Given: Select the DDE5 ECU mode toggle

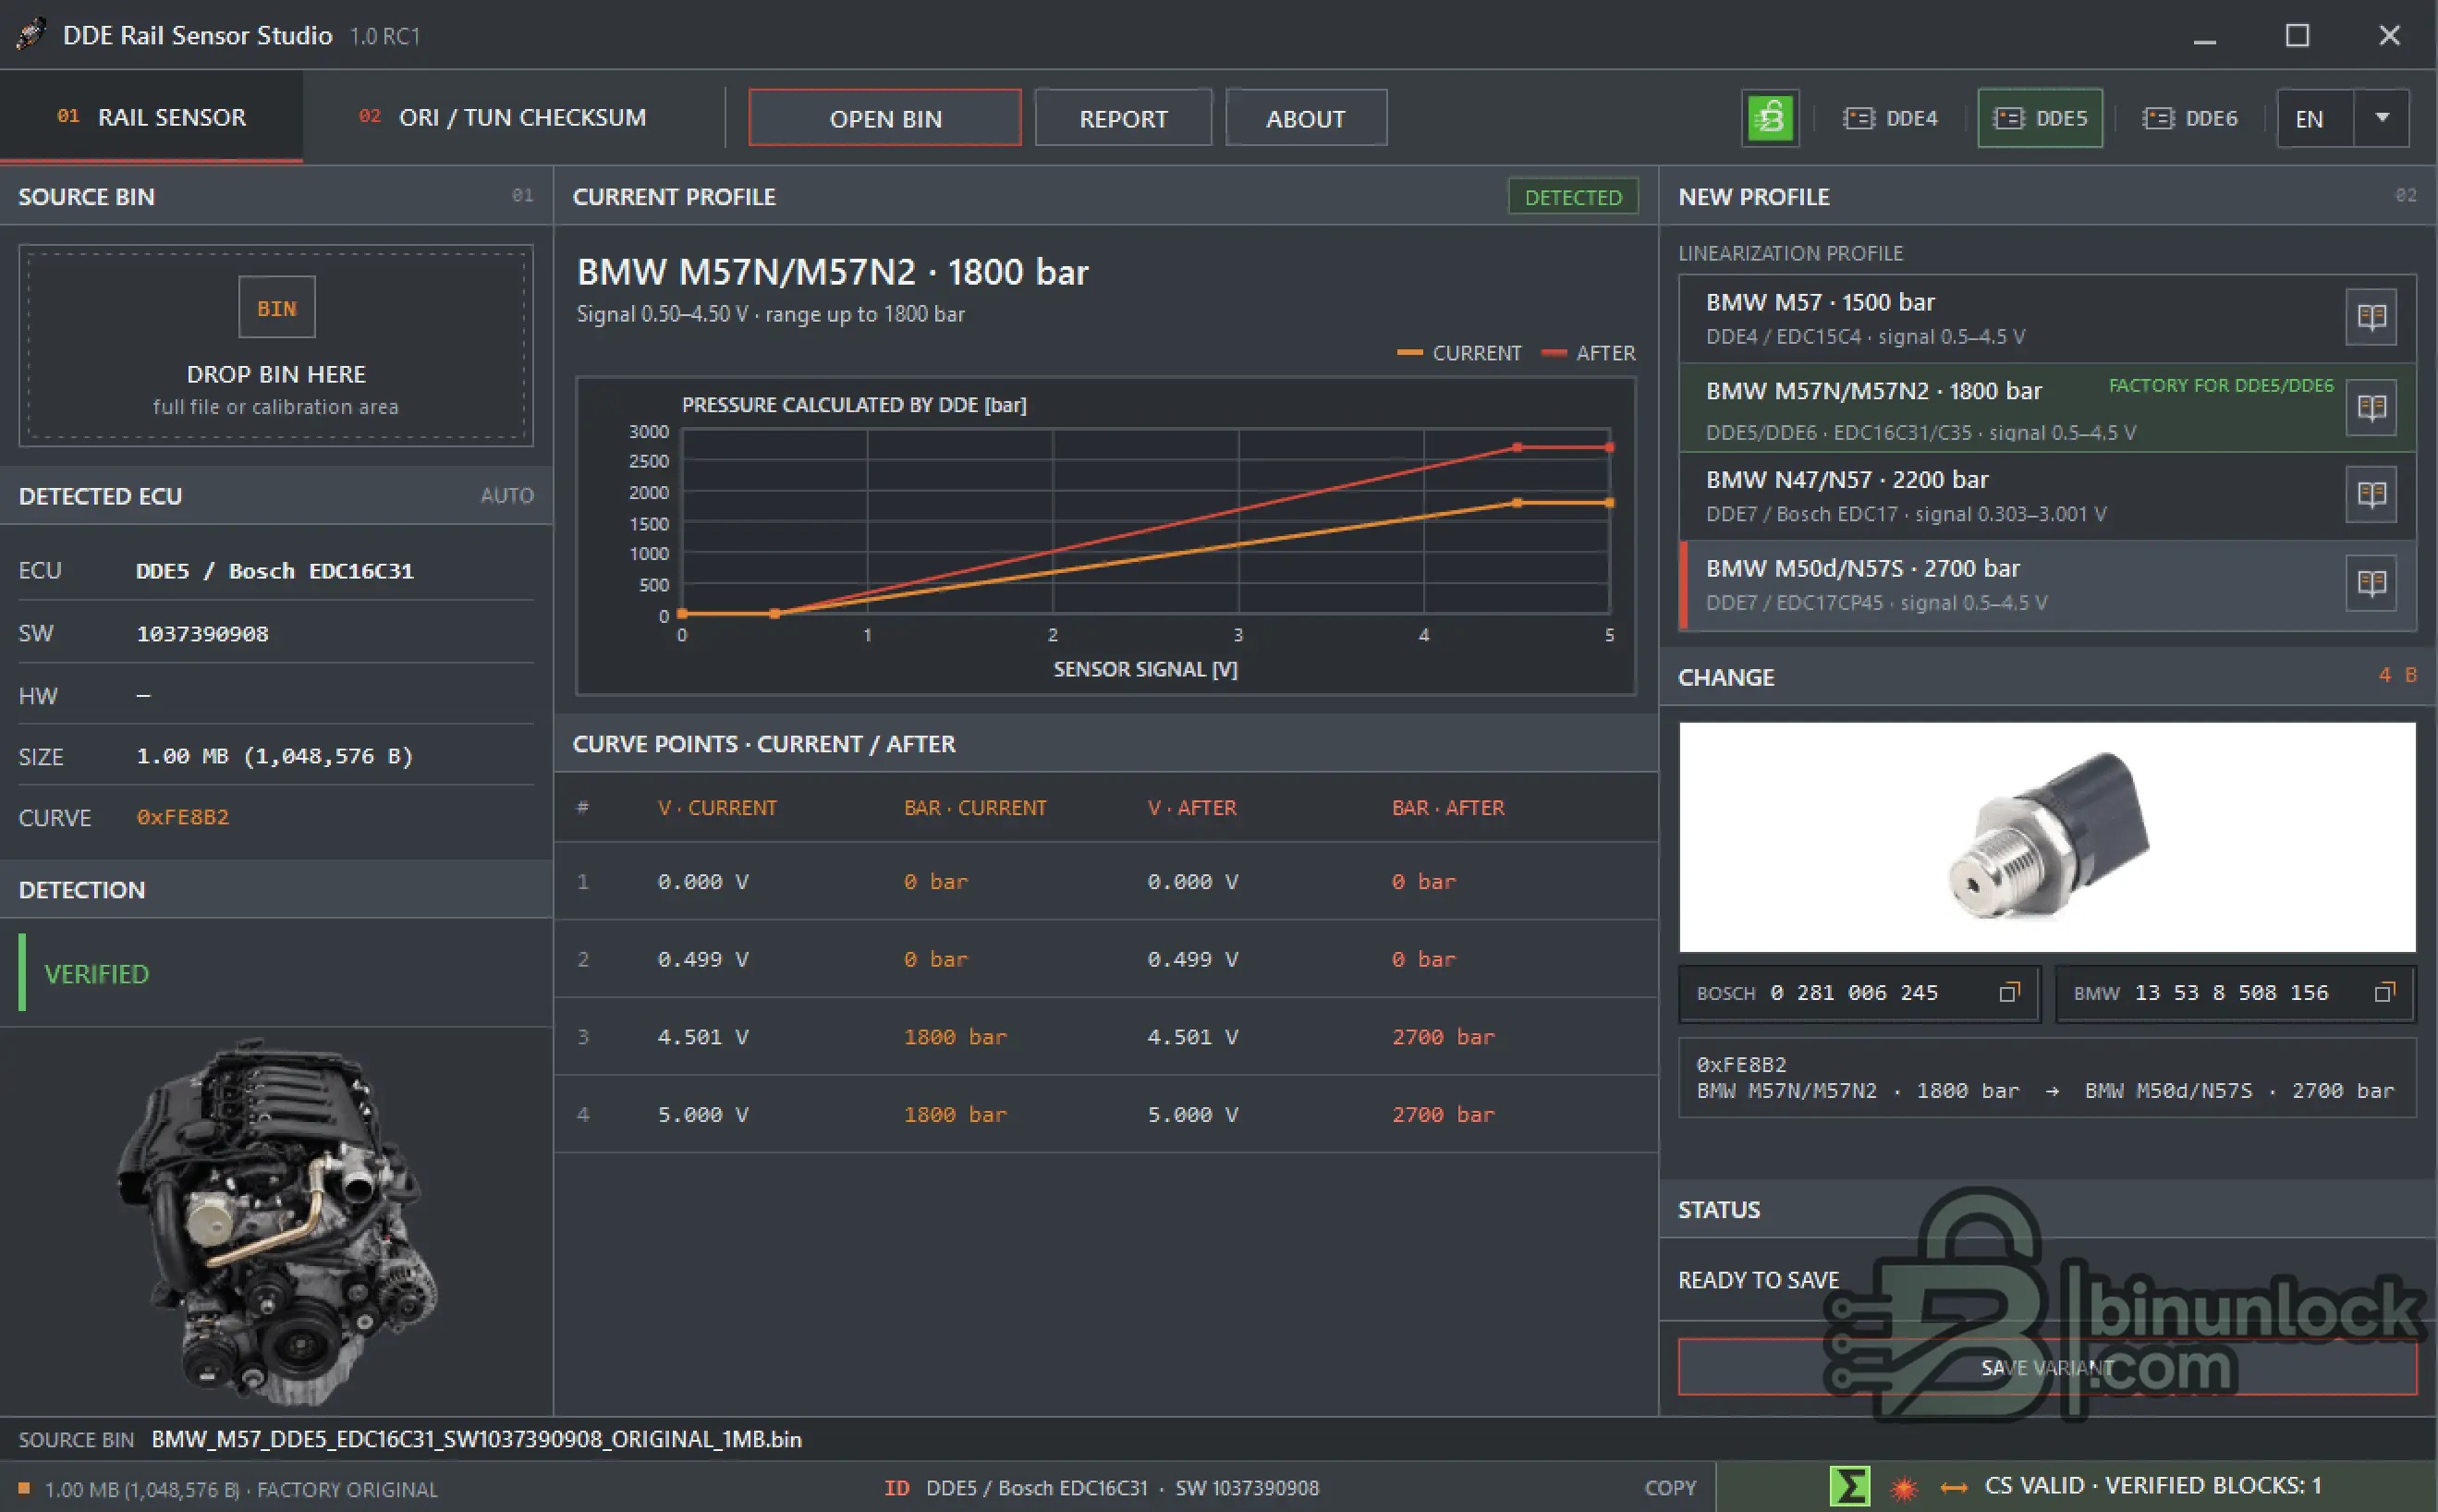Looking at the screenshot, I should click(x=2040, y=118).
